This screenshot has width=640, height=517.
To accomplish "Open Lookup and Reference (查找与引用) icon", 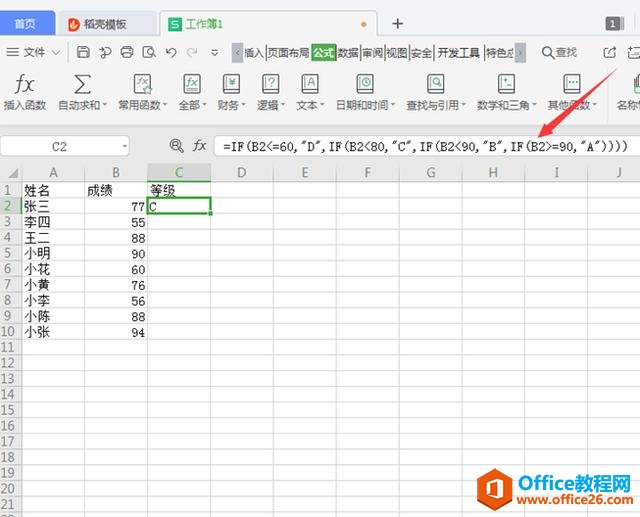I will (436, 84).
